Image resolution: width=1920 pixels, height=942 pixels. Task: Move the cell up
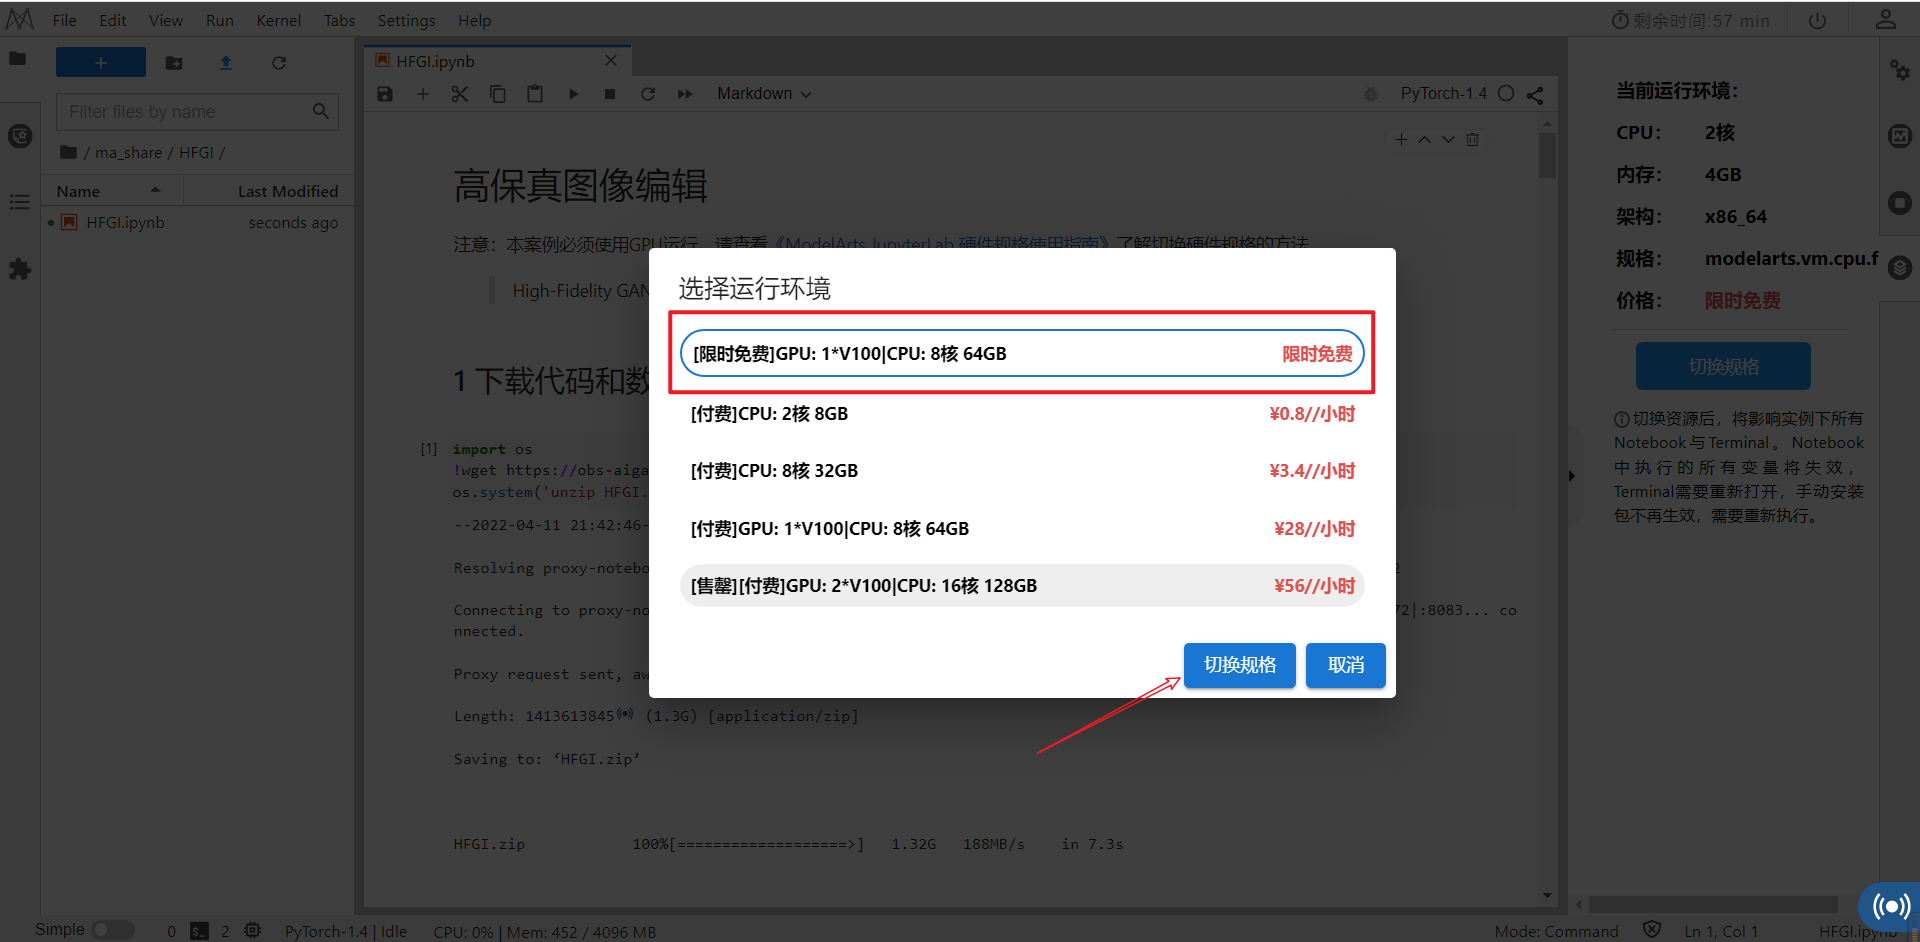coord(1424,140)
